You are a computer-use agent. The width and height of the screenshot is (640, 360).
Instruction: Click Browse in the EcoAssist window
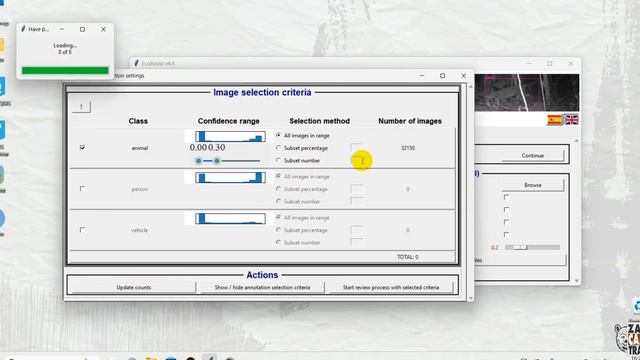tap(533, 185)
